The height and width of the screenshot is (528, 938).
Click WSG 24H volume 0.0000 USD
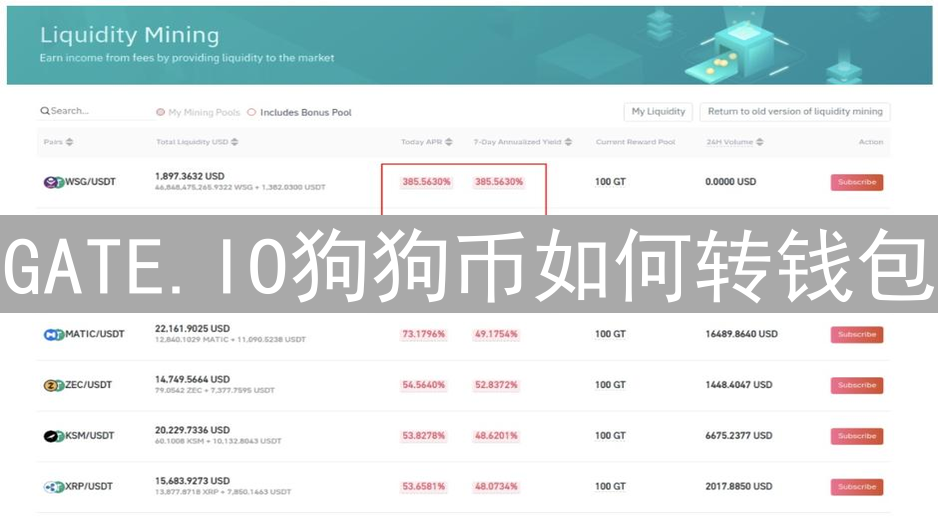(730, 182)
